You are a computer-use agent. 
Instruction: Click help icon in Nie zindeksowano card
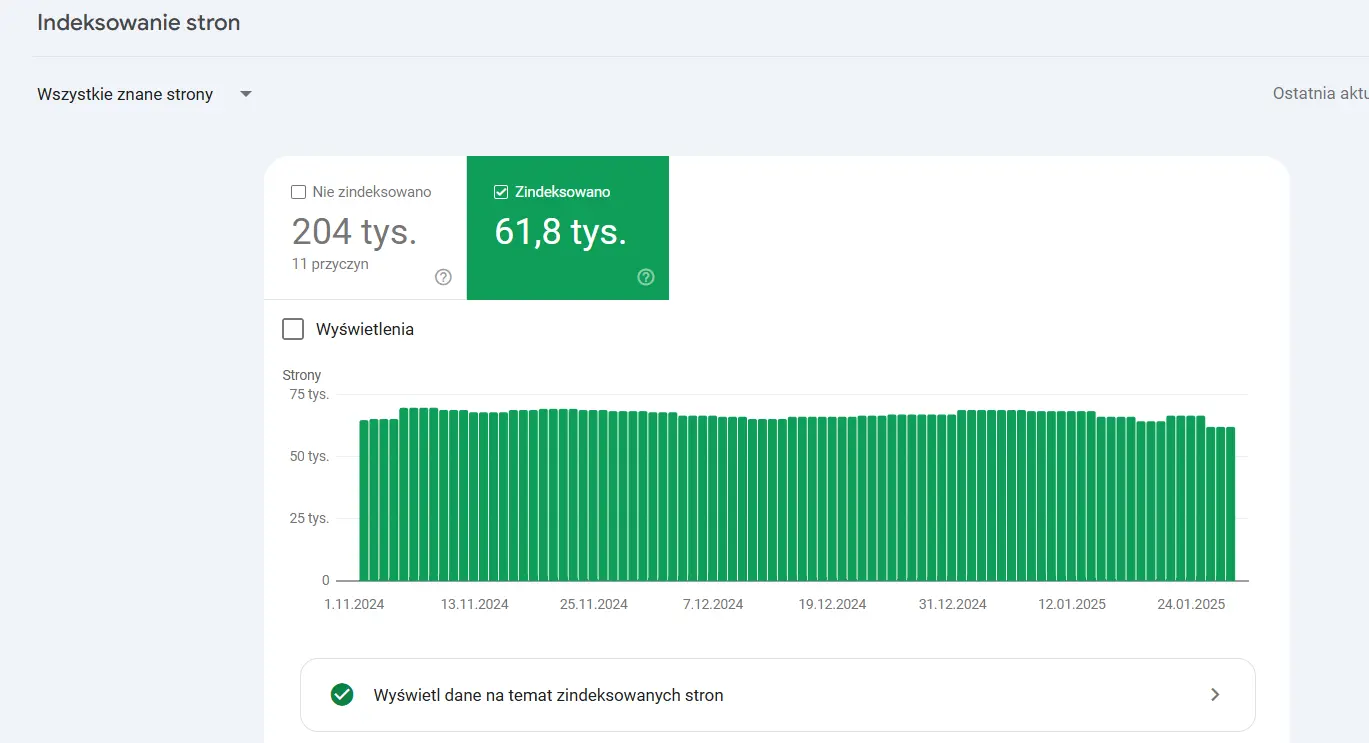pyautogui.click(x=444, y=278)
